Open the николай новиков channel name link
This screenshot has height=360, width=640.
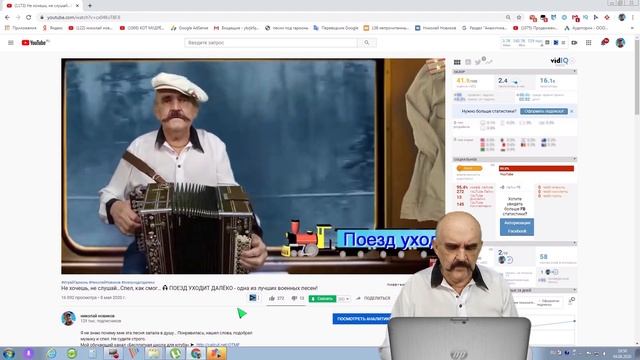tap(98, 316)
